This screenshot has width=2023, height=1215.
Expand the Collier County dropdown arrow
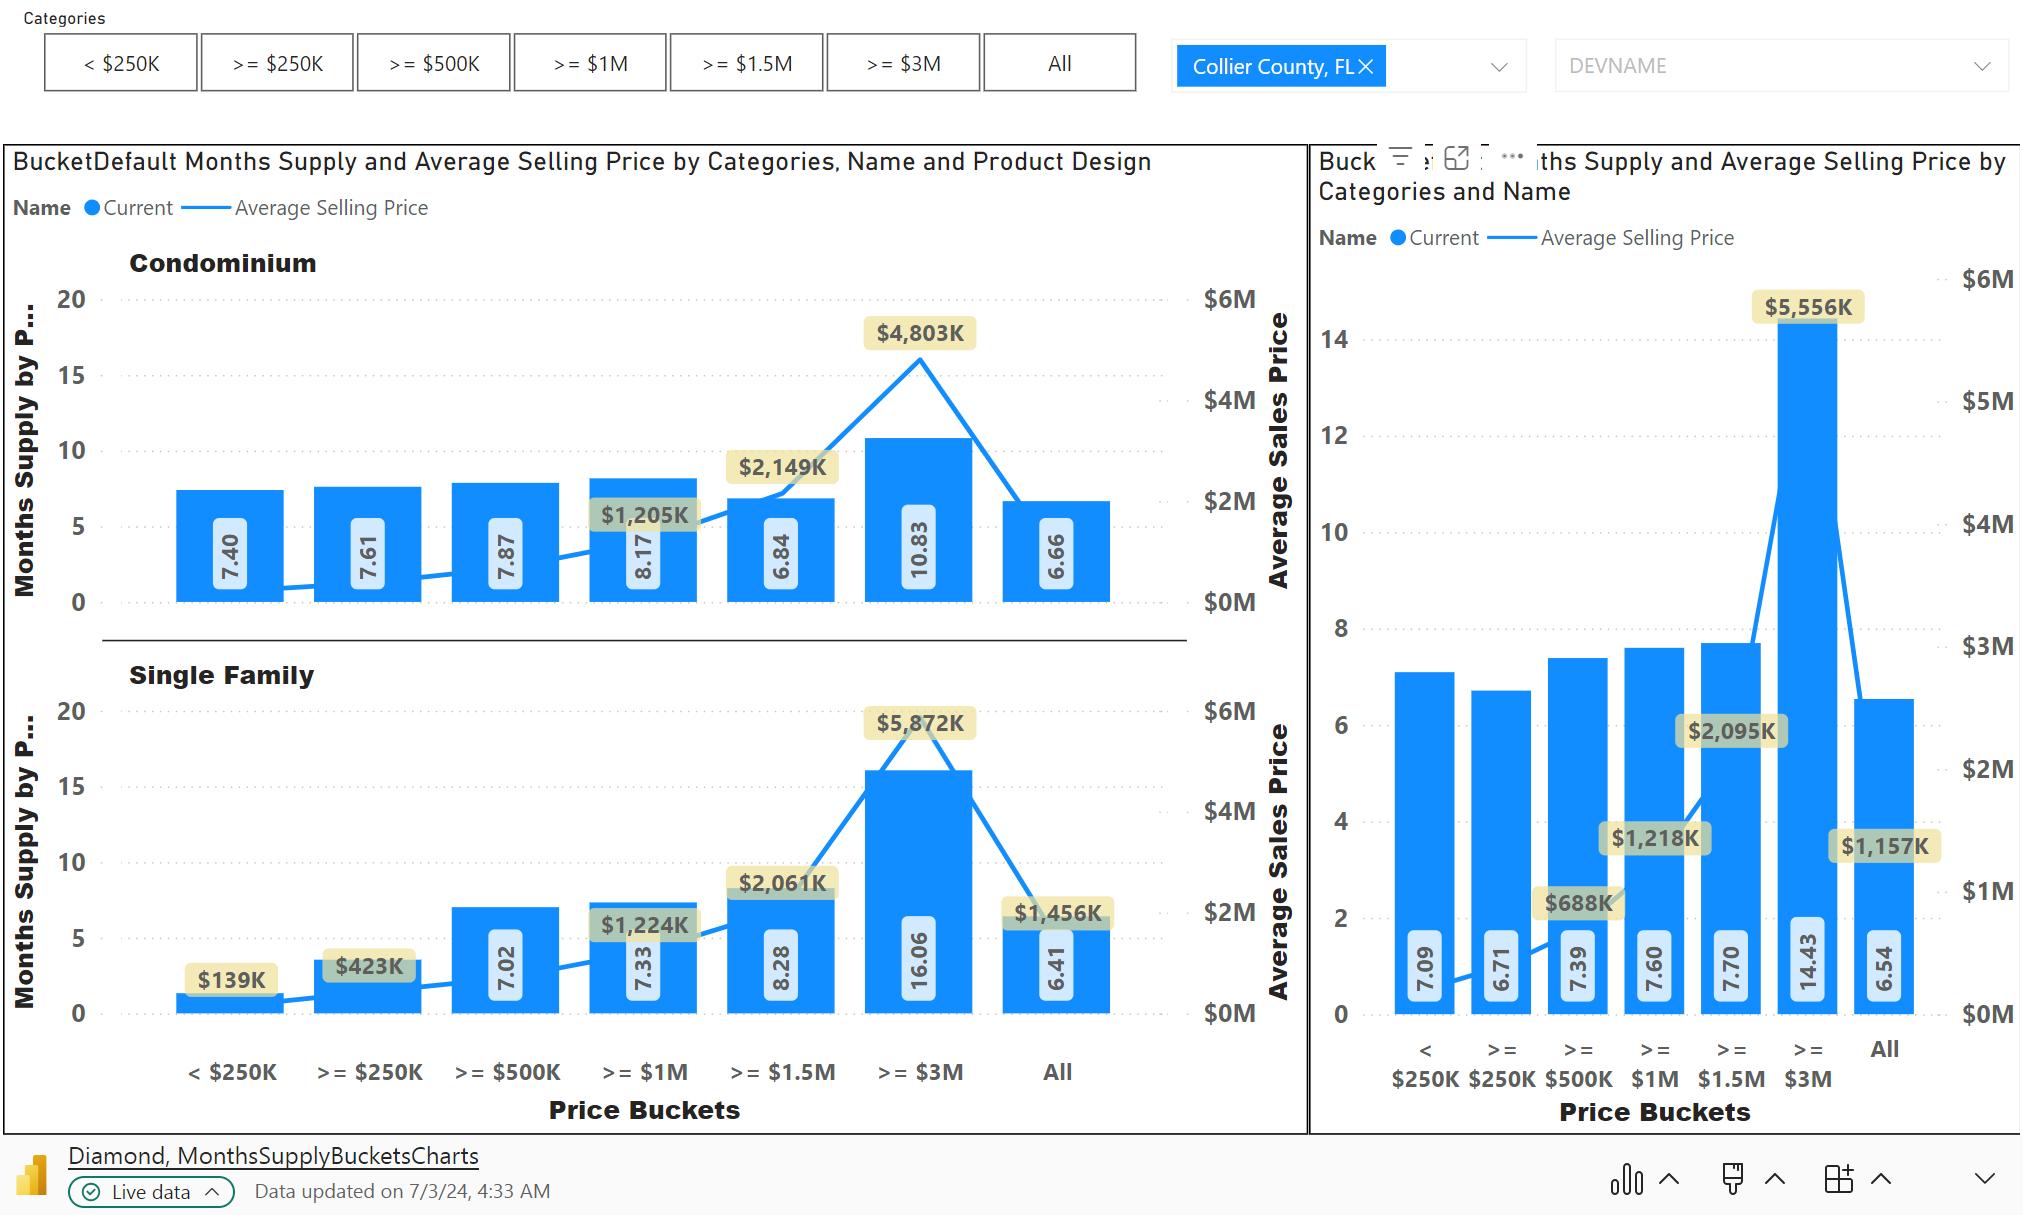click(x=1499, y=67)
